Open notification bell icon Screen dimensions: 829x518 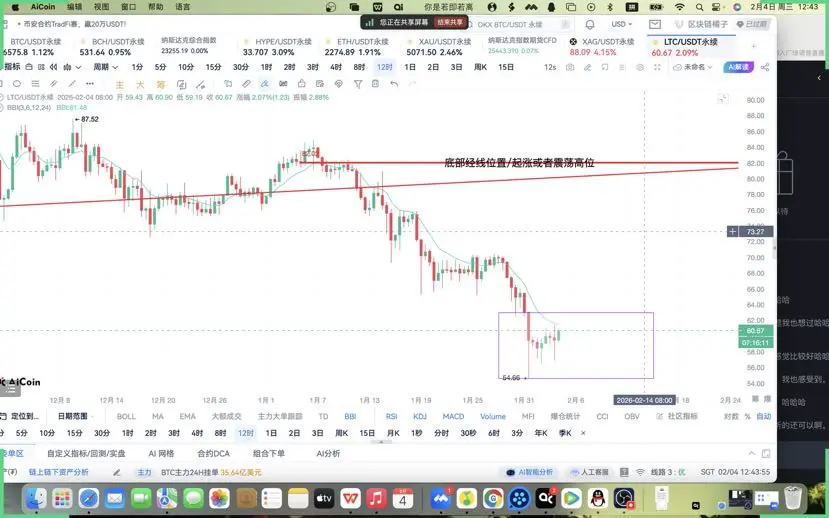pyautogui.click(x=589, y=24)
